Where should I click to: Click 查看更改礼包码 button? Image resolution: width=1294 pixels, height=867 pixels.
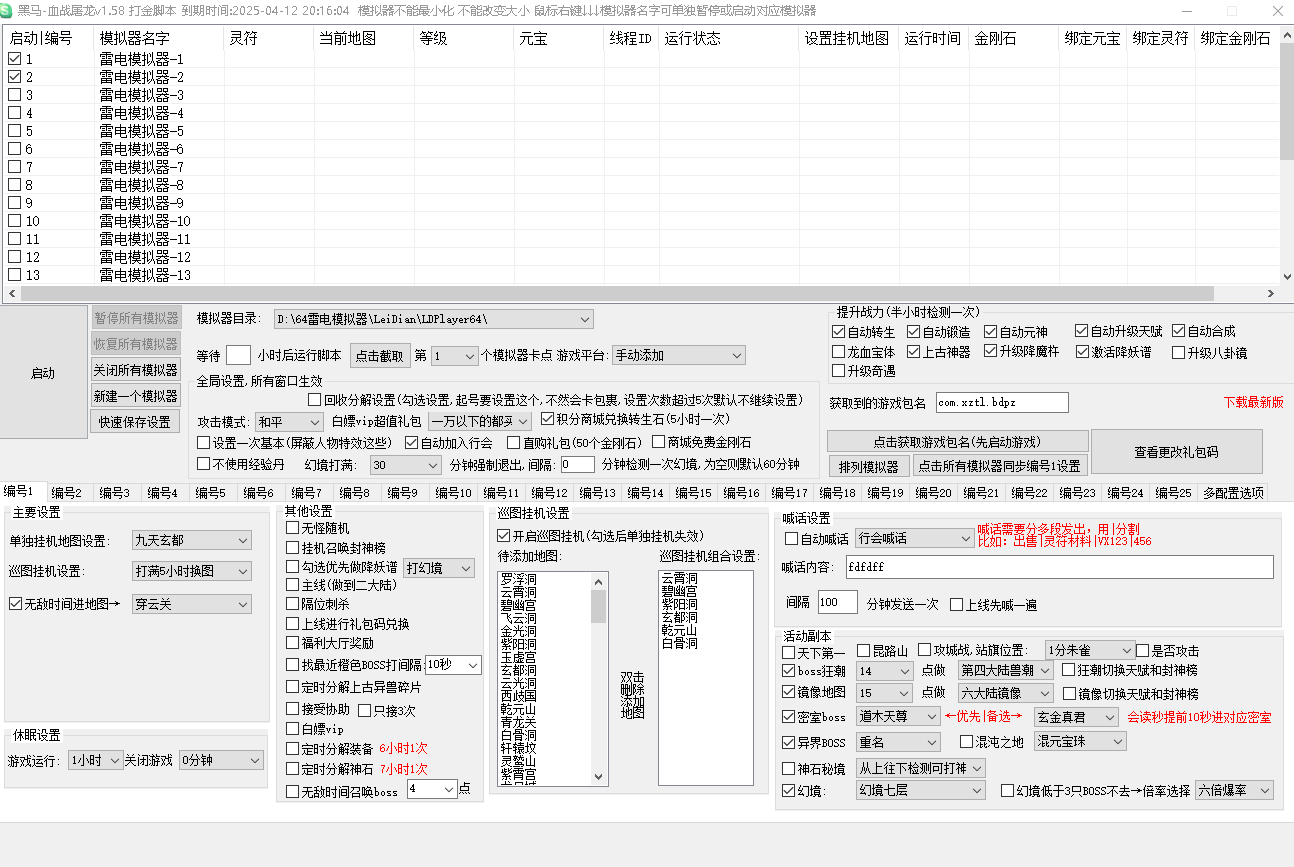[1176, 452]
